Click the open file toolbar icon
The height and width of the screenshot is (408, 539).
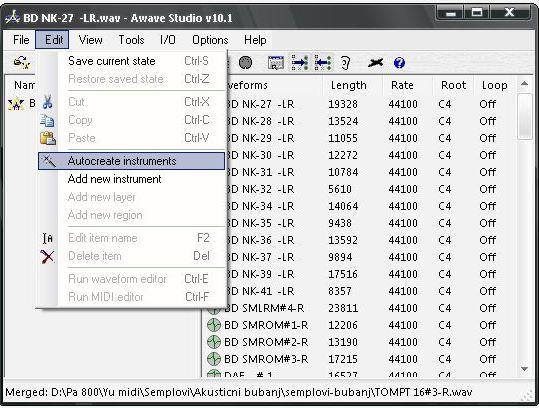click(x=22, y=63)
